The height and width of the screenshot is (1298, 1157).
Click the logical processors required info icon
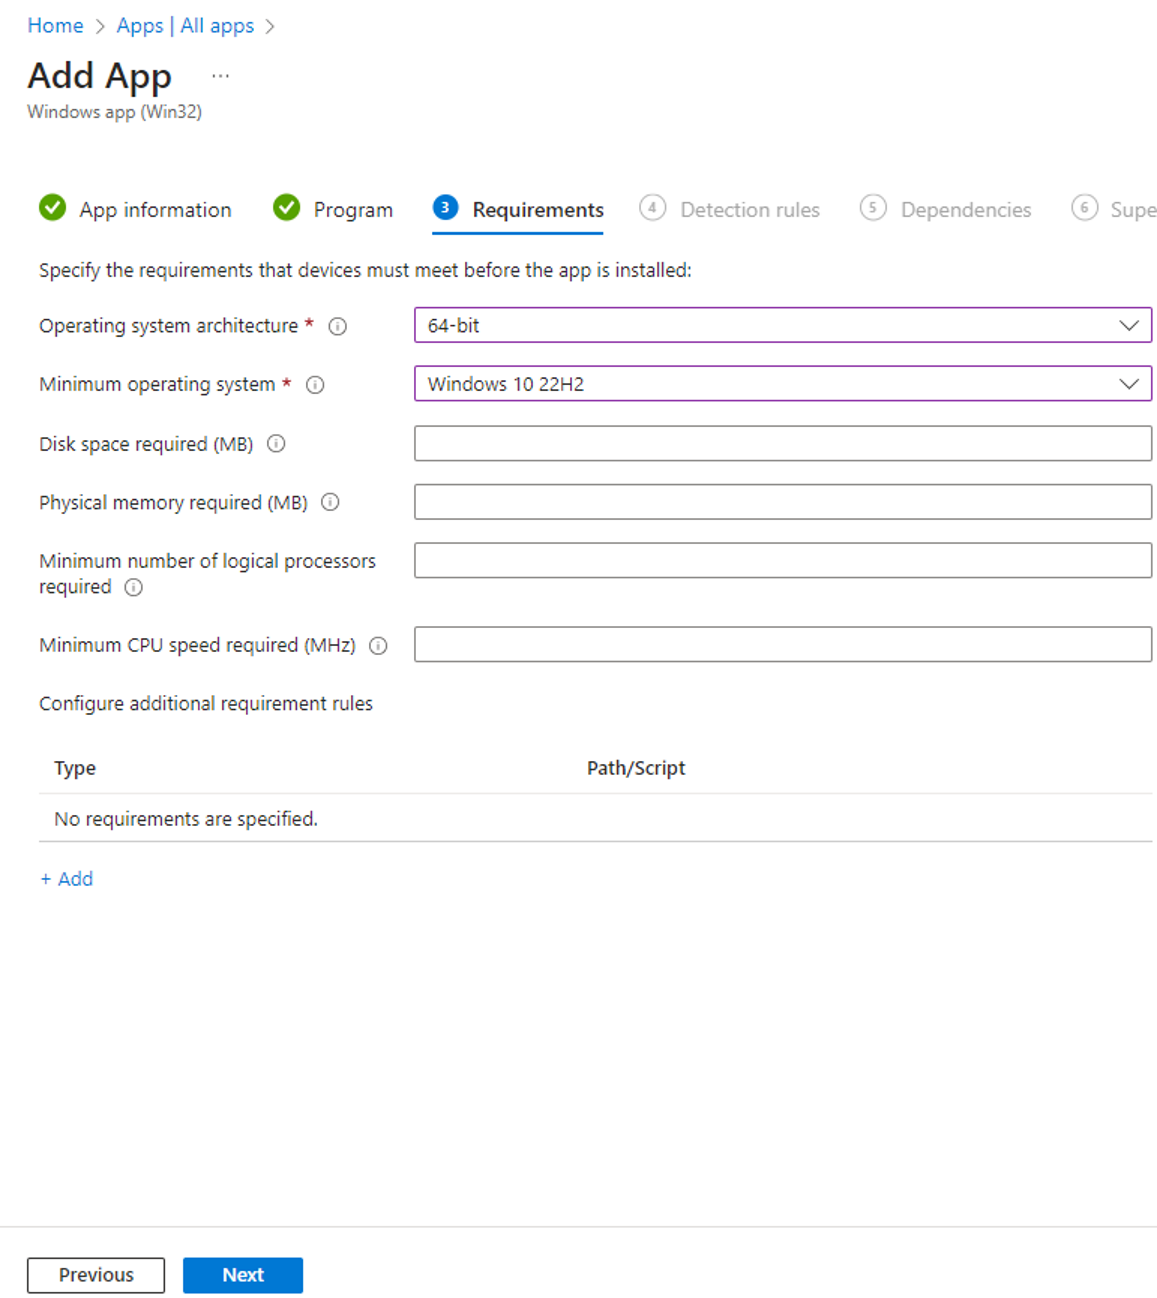pyautogui.click(x=133, y=588)
